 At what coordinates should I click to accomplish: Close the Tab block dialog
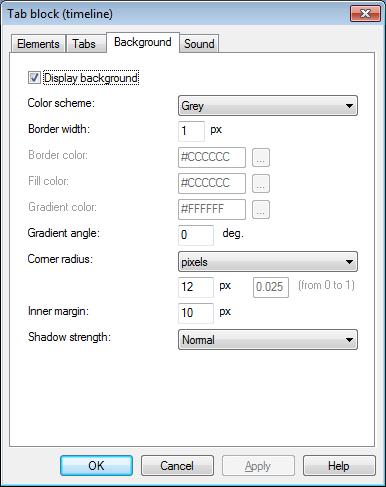point(365,14)
